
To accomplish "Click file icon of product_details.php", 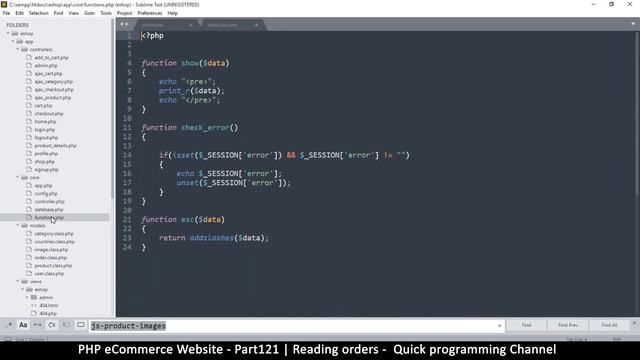I will (29, 145).
